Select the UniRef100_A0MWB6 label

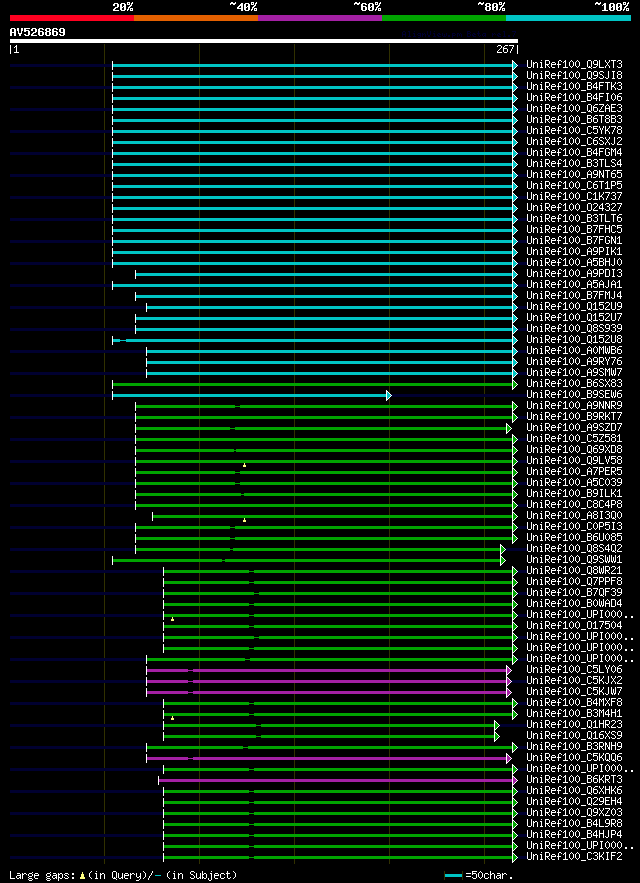click(574, 351)
